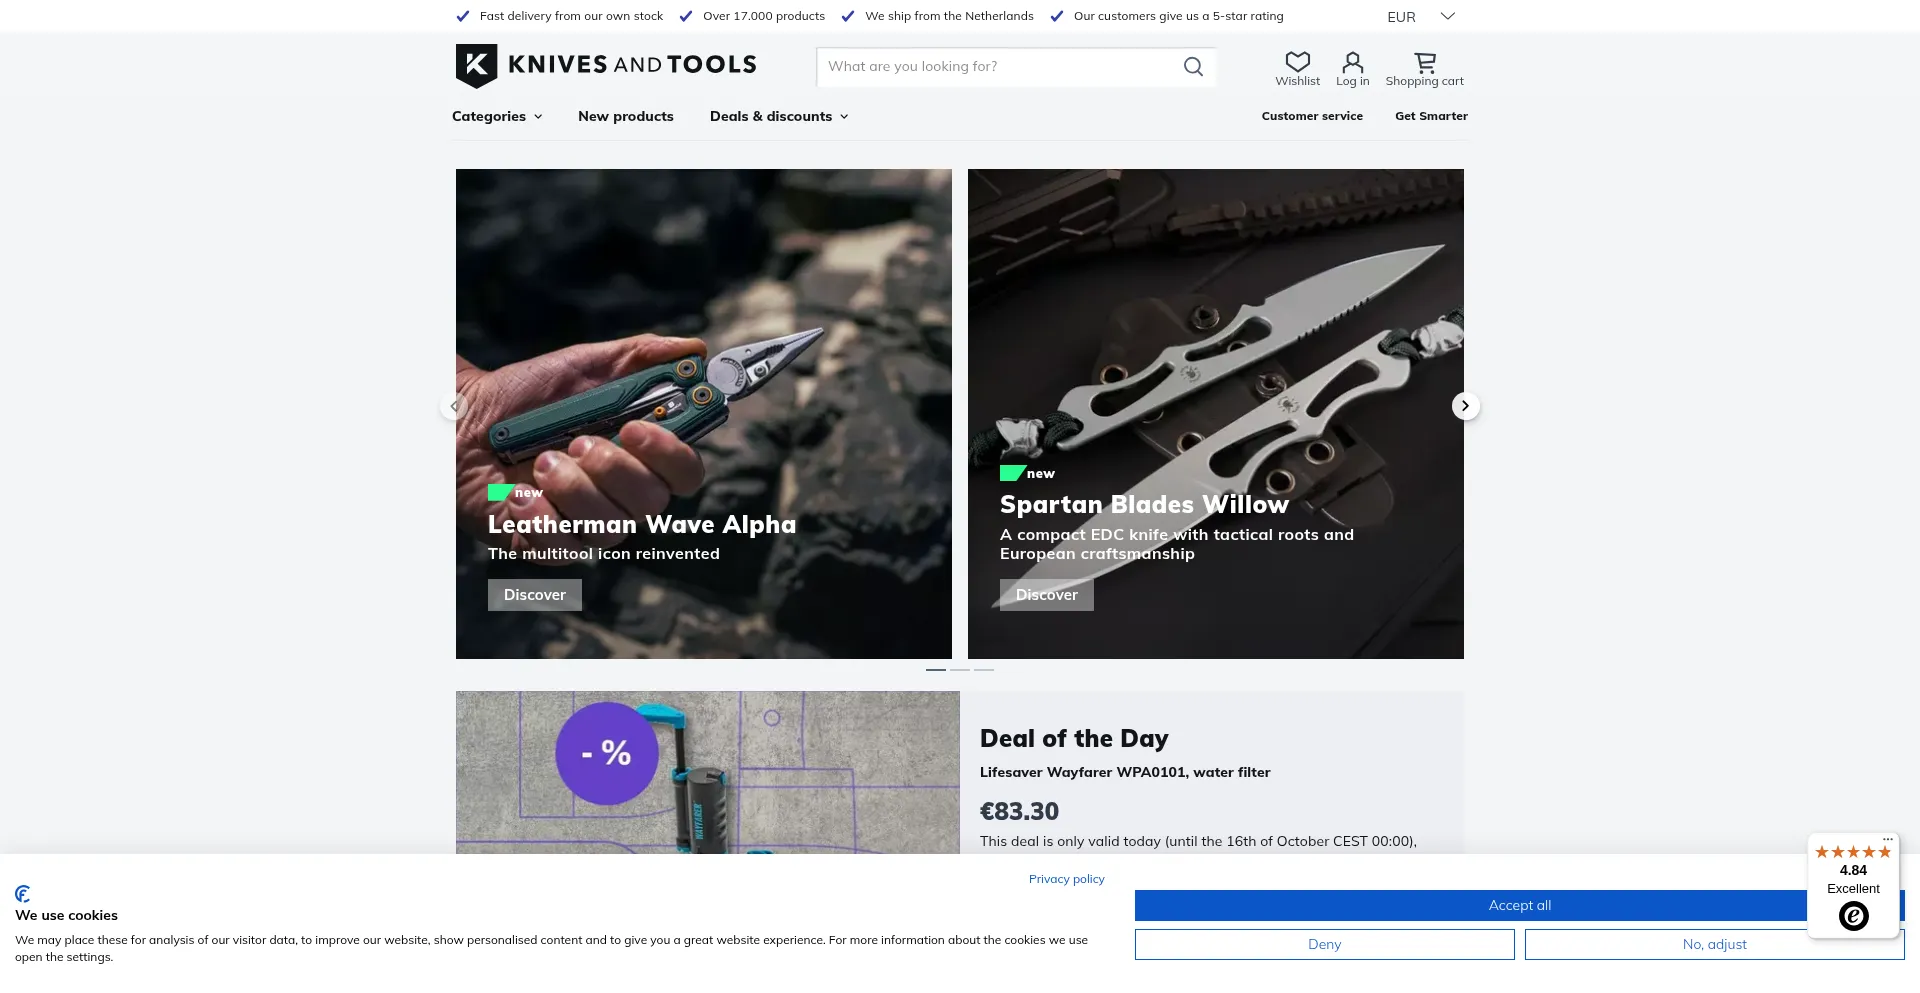
Task: Open the Privacy policy link
Action: [x=1066, y=880]
